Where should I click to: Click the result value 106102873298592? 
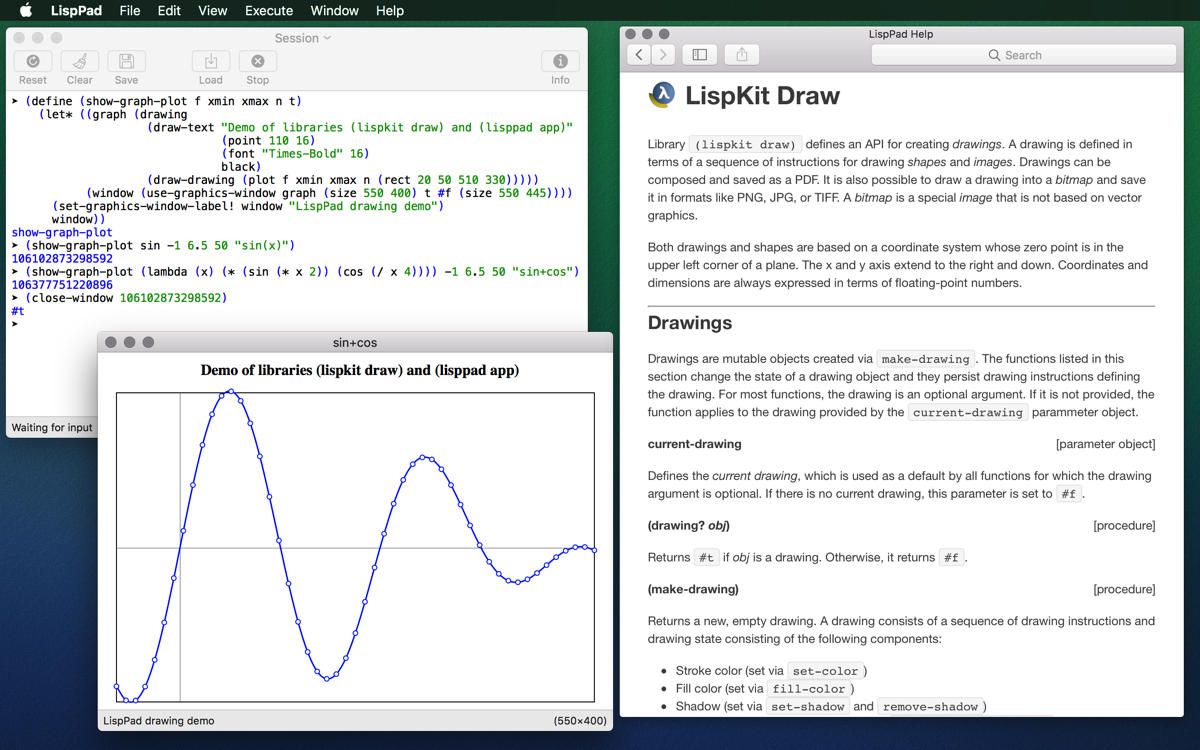point(62,258)
